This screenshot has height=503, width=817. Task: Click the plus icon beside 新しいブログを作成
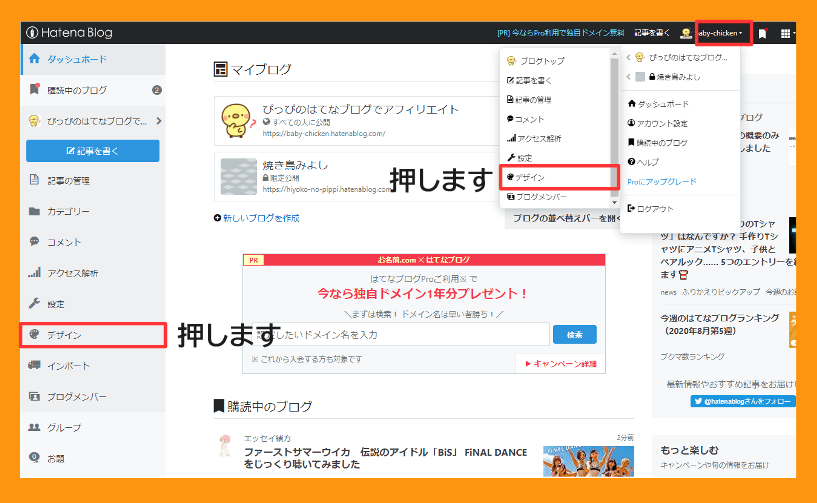[217, 218]
